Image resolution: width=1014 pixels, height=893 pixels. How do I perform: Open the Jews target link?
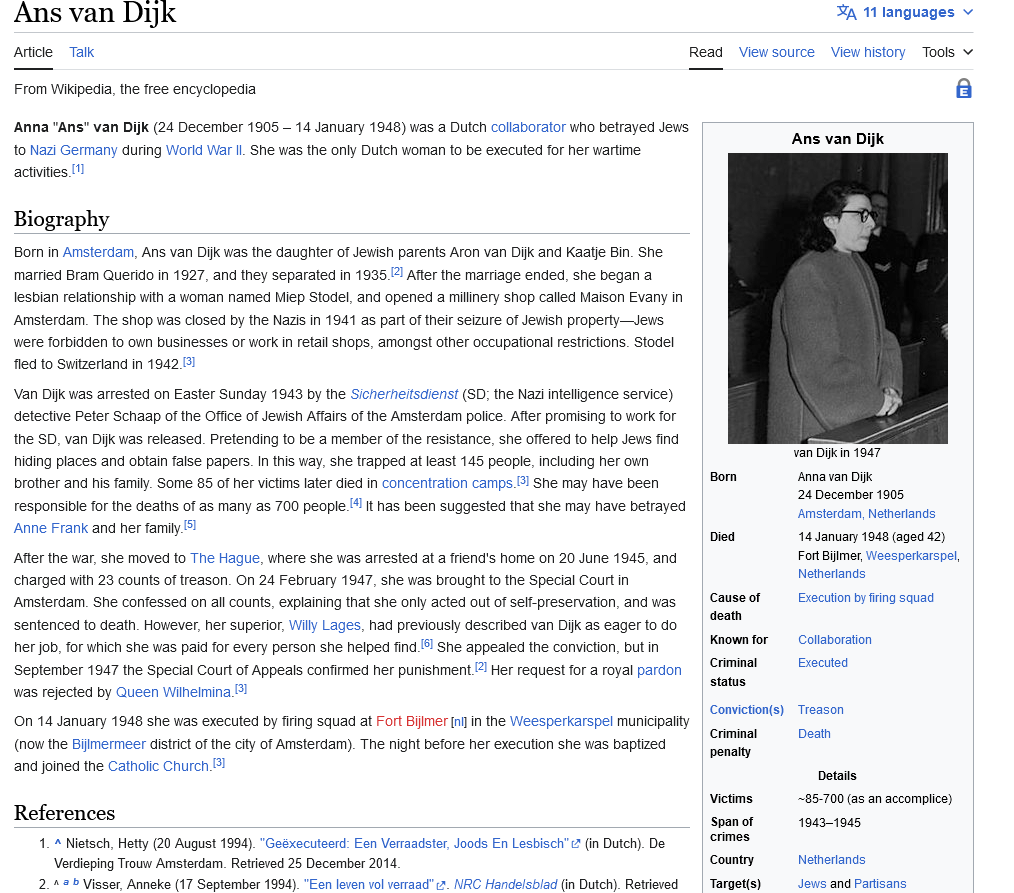pyautogui.click(x=812, y=884)
